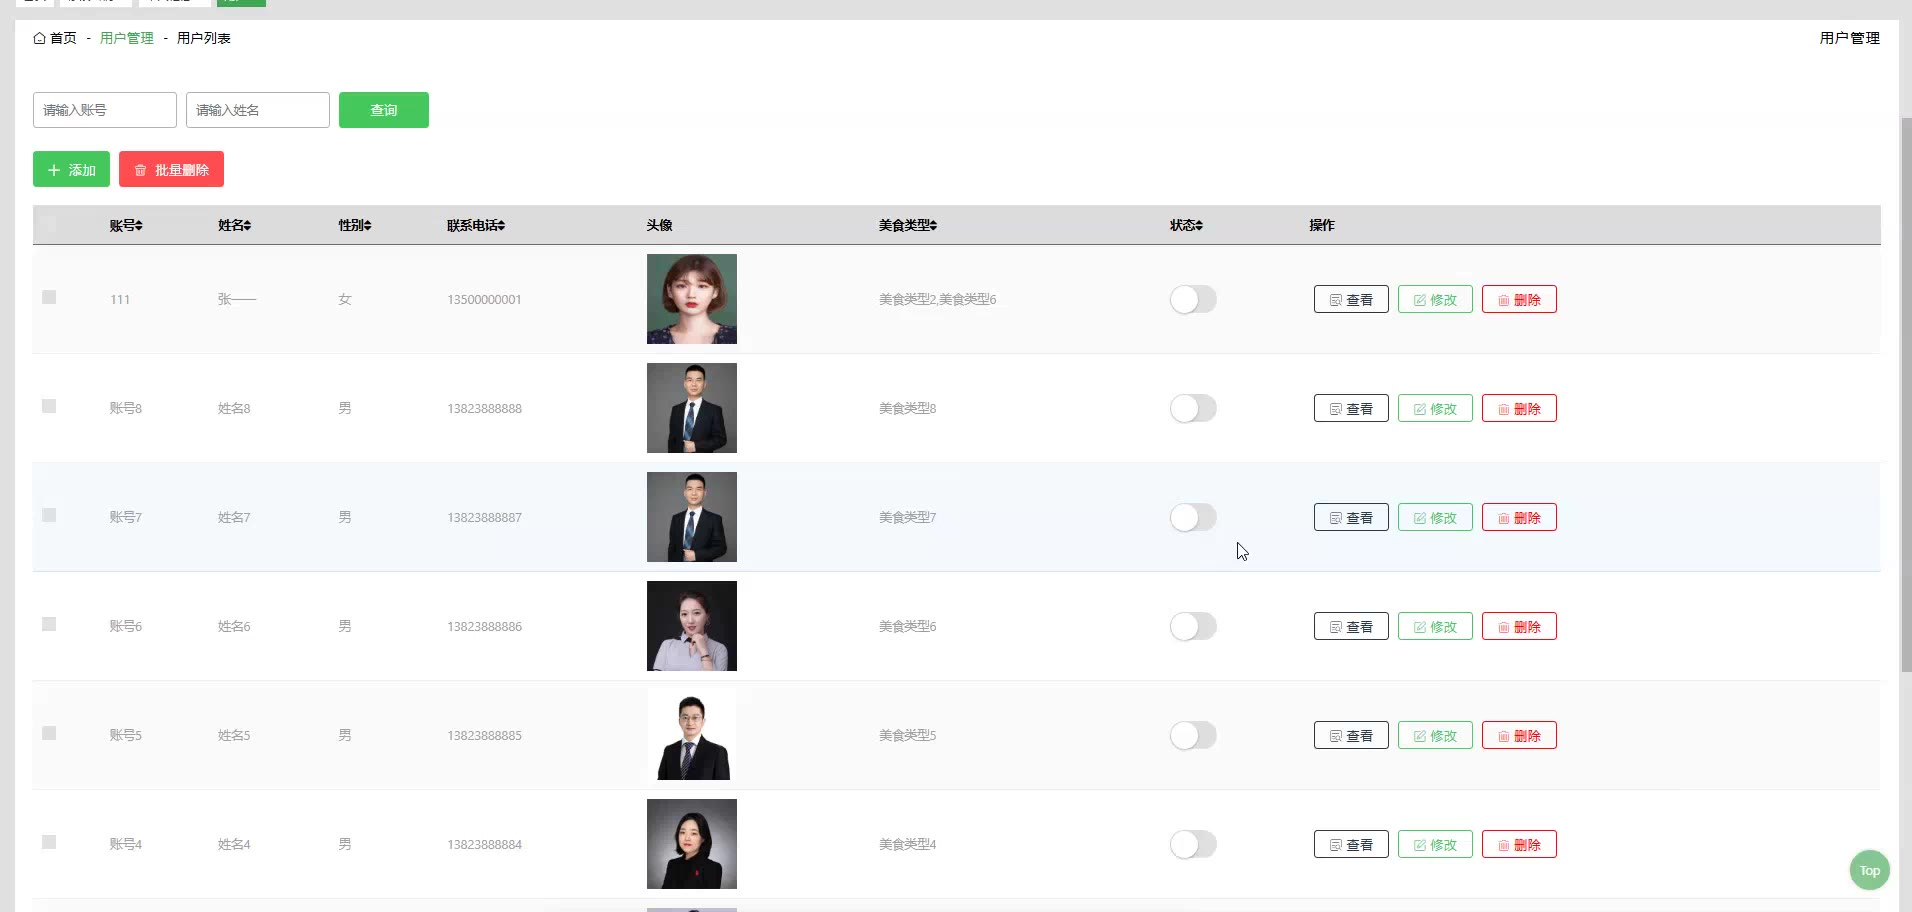
Task: Click the delete trash icon for 账号7
Action: click(1503, 518)
